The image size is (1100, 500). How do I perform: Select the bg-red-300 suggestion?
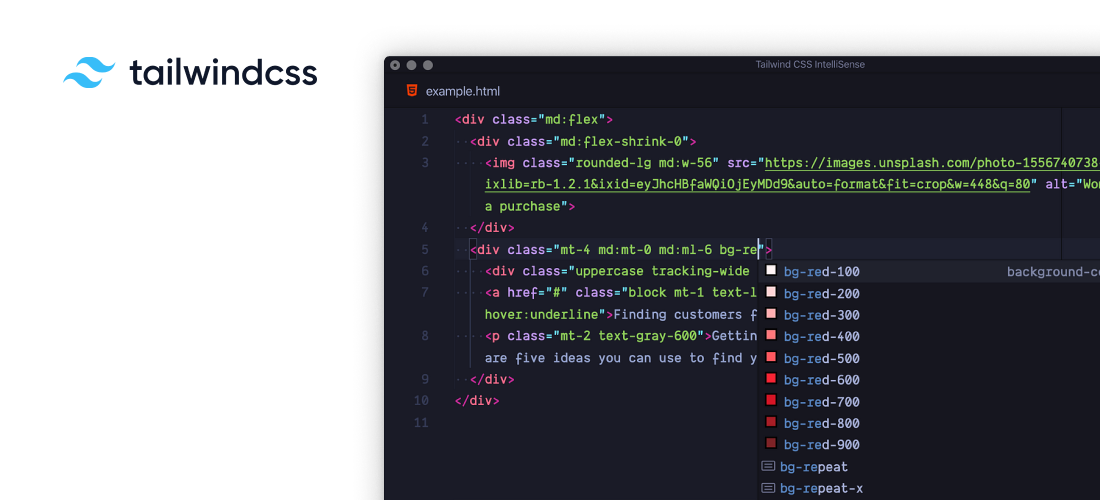pyautogui.click(x=929, y=315)
